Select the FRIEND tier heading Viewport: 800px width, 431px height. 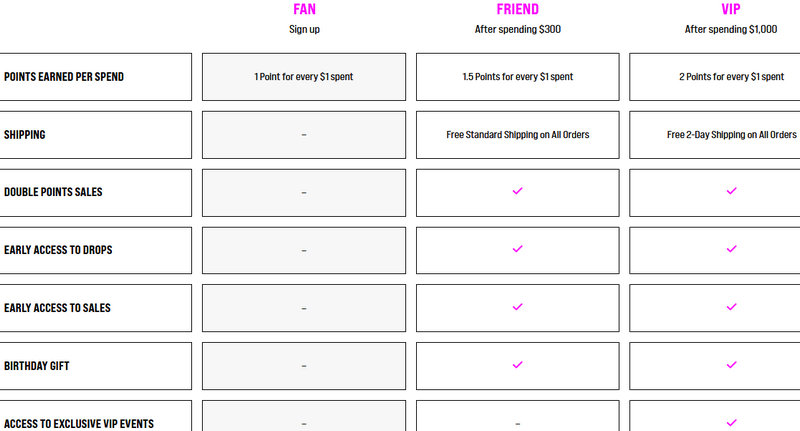tap(517, 9)
